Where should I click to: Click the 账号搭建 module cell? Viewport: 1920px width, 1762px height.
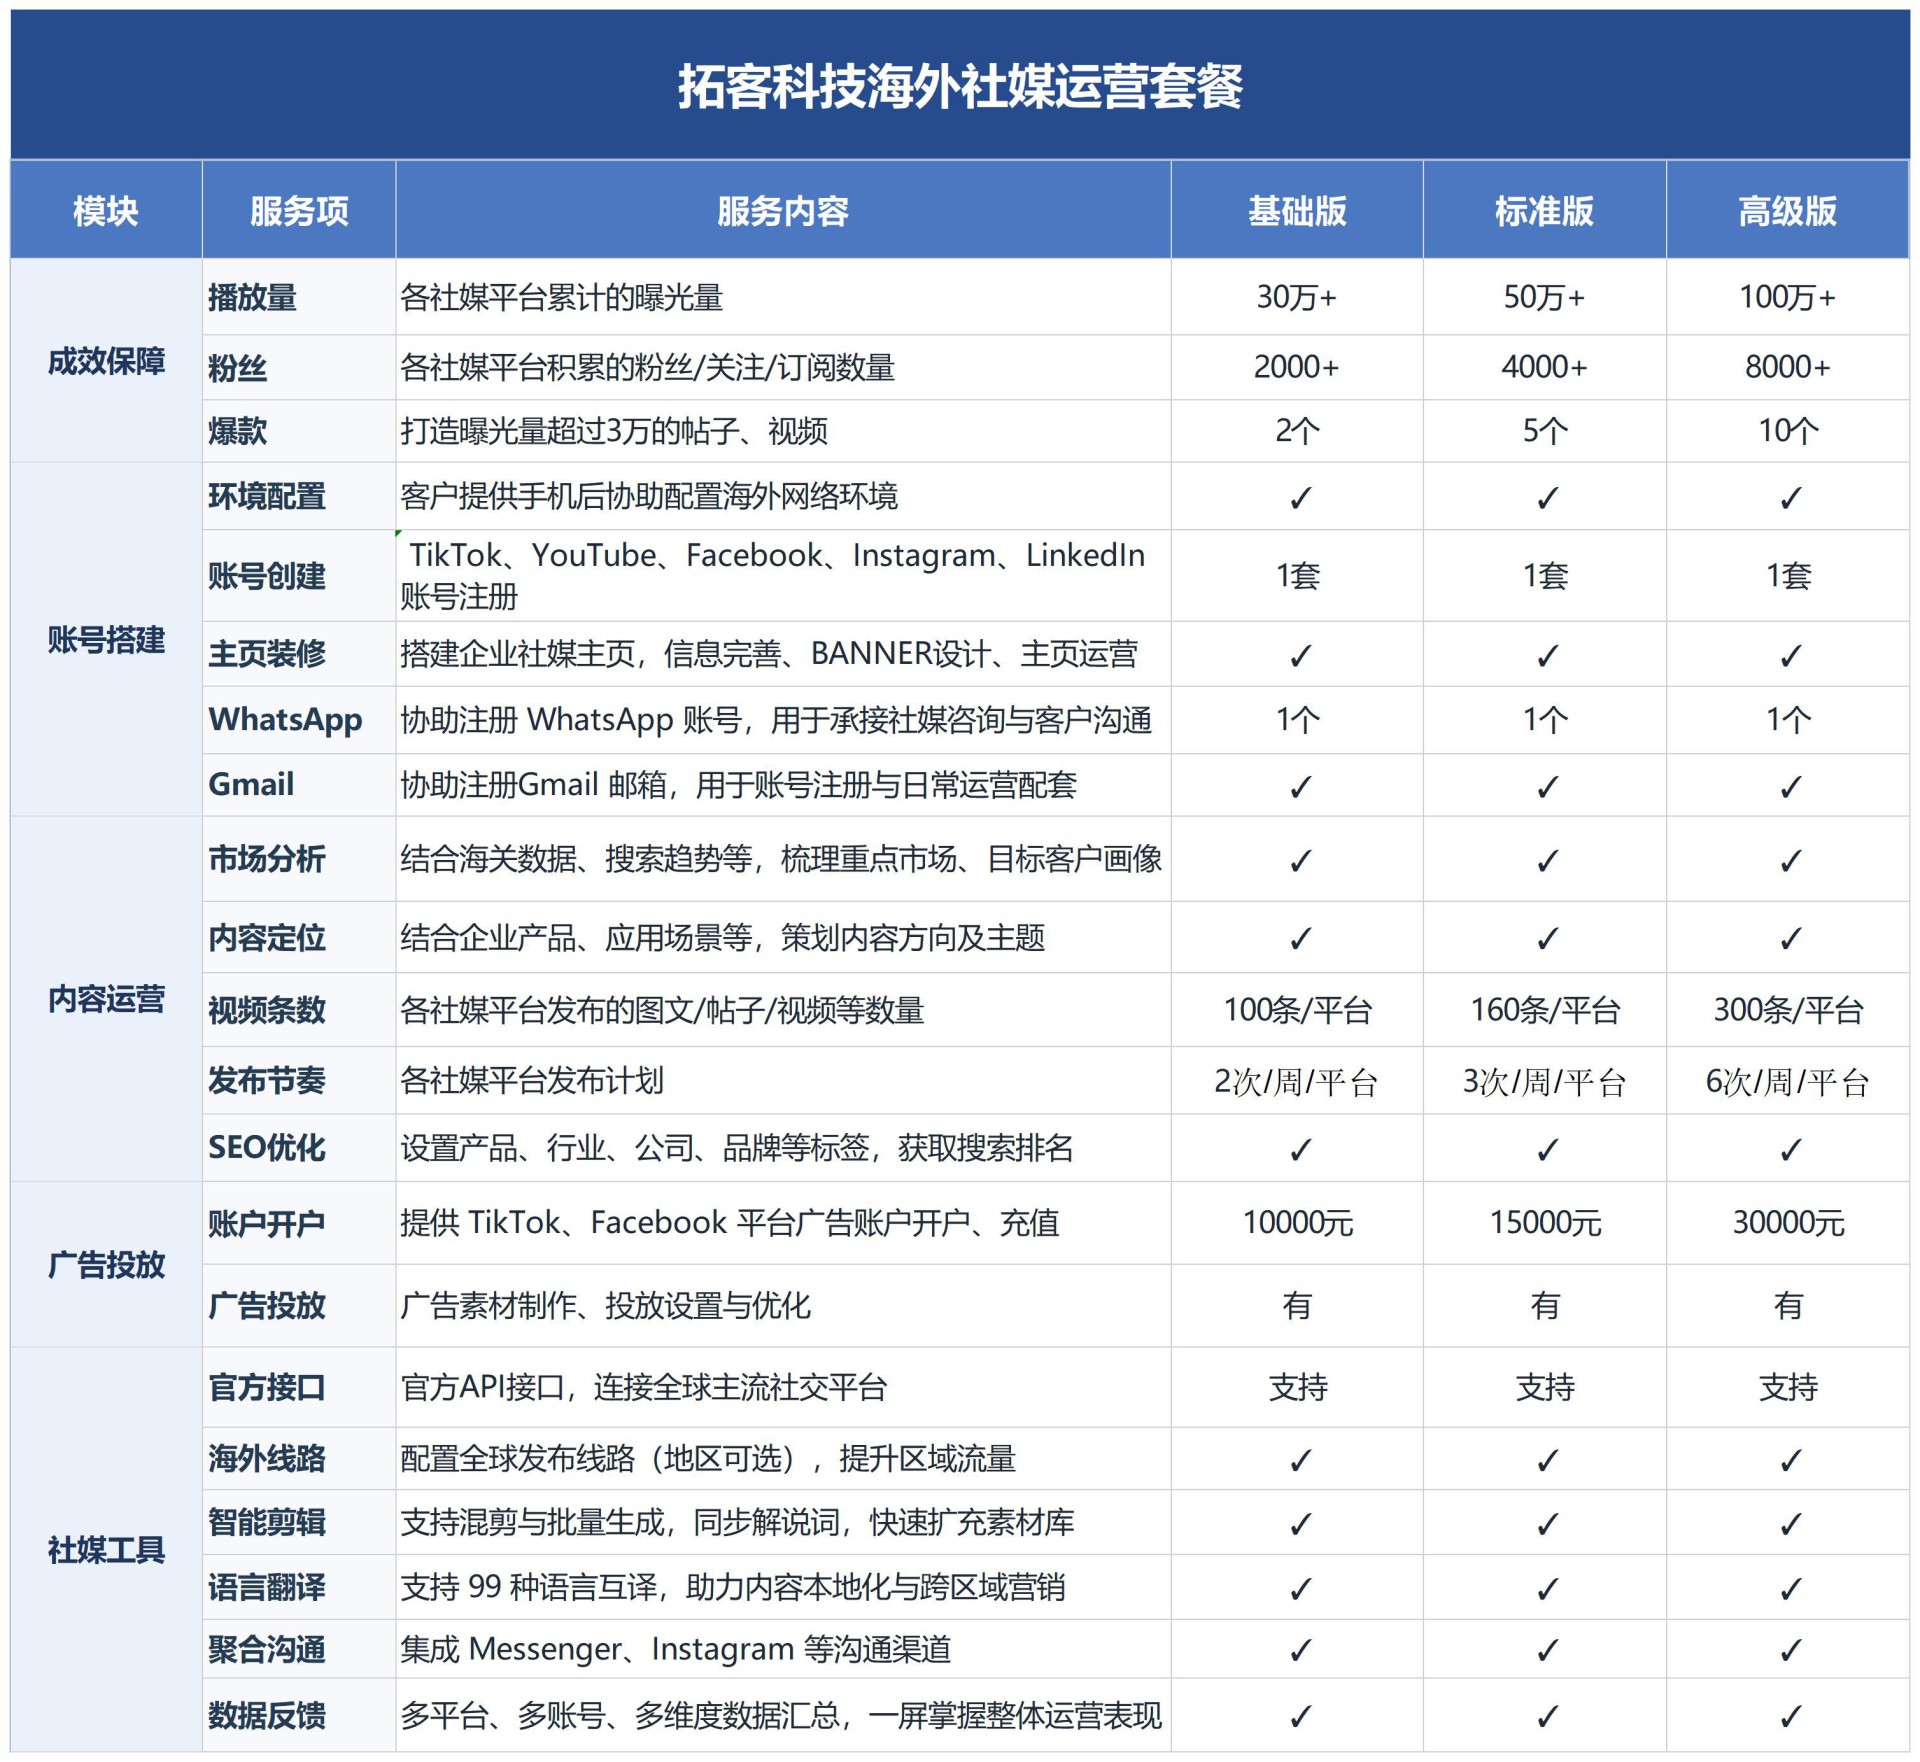click(x=106, y=639)
